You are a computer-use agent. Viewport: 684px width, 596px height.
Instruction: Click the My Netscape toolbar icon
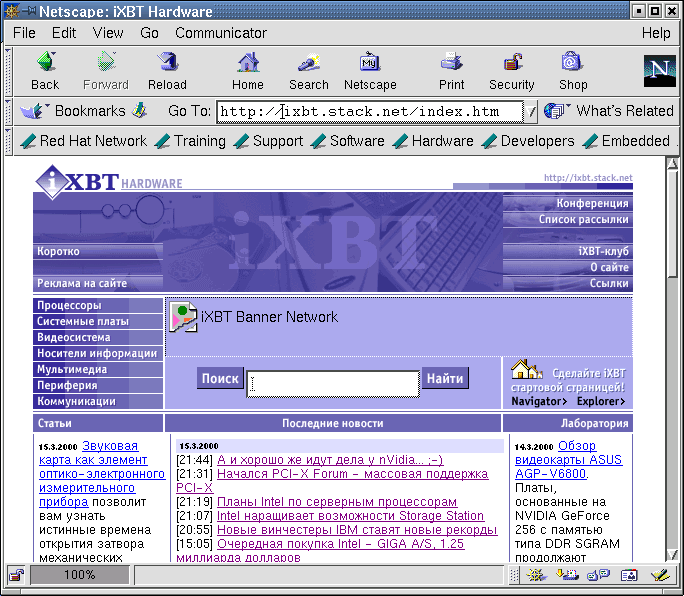(x=370, y=71)
